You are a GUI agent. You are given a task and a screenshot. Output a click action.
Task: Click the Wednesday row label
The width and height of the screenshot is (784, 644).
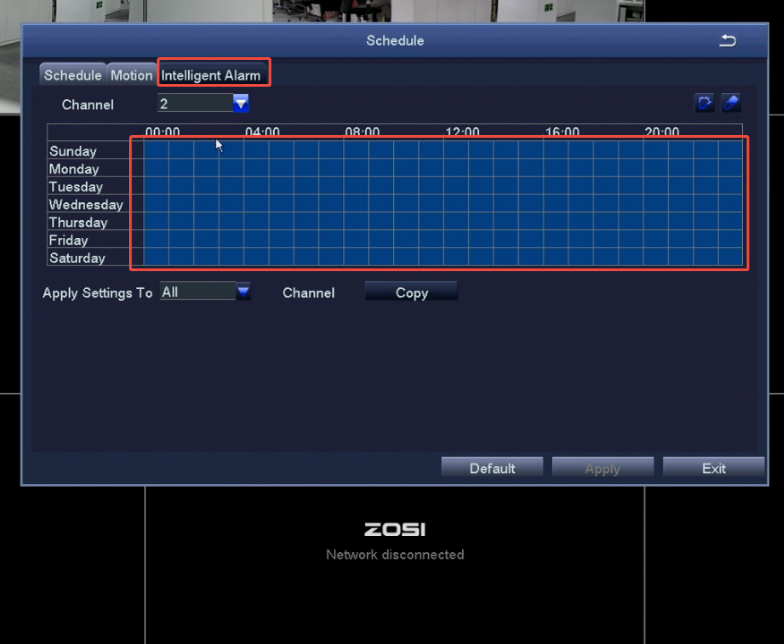(x=86, y=205)
